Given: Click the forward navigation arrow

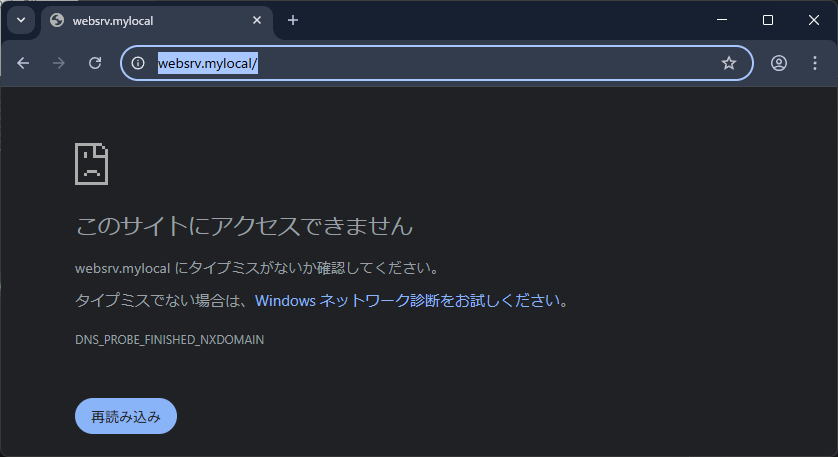Looking at the screenshot, I should (x=59, y=63).
